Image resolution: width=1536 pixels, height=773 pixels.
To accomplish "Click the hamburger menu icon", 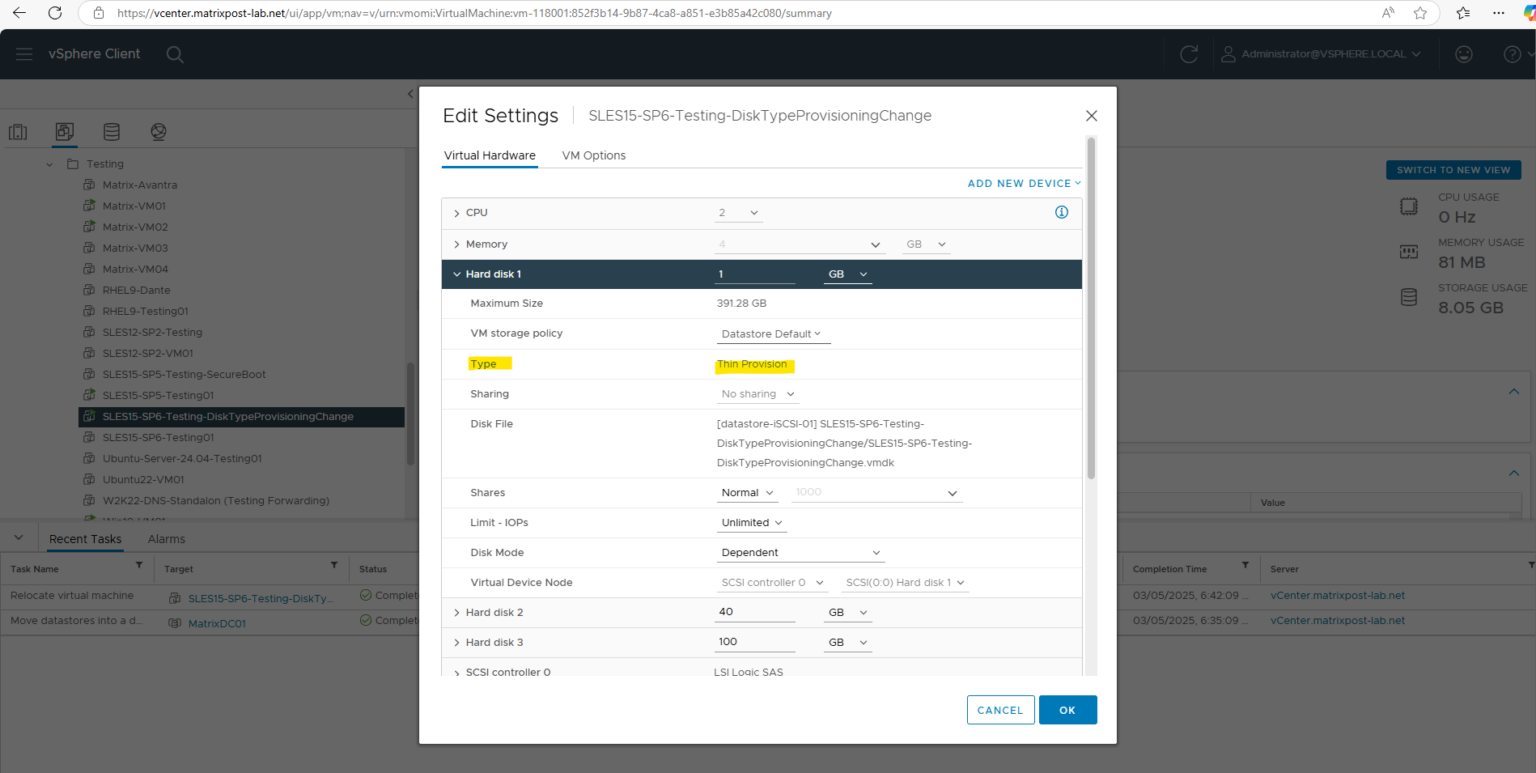I will (x=24, y=54).
